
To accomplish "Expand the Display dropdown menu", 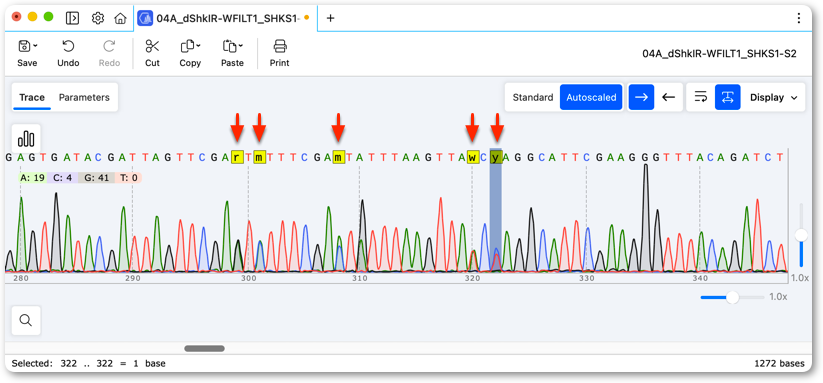I will click(774, 98).
